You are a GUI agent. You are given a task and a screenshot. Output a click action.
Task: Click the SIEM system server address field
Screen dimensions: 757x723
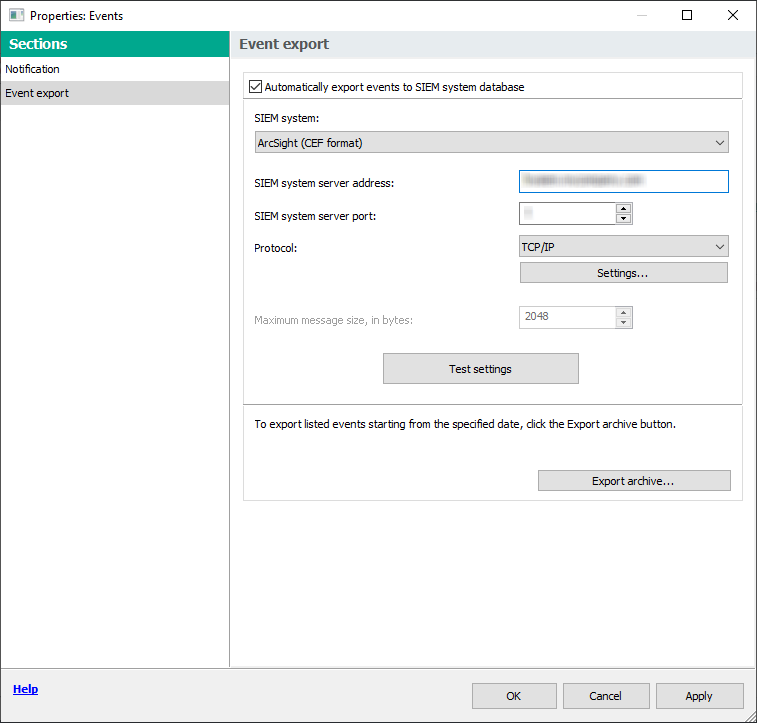tap(623, 181)
